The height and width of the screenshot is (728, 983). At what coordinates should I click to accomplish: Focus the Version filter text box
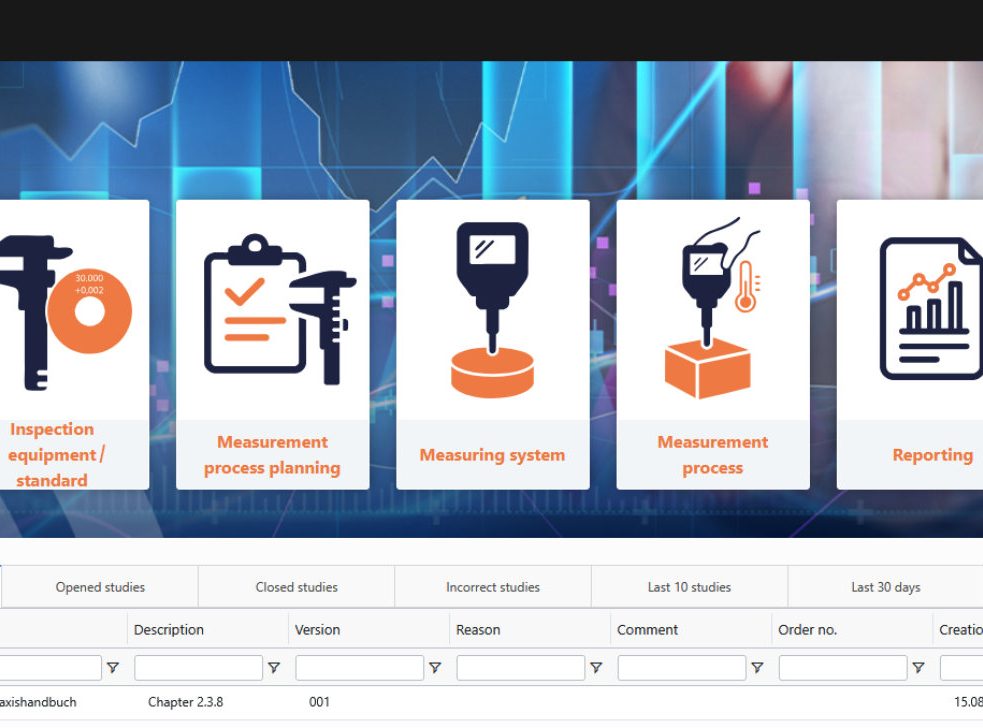tap(359, 668)
